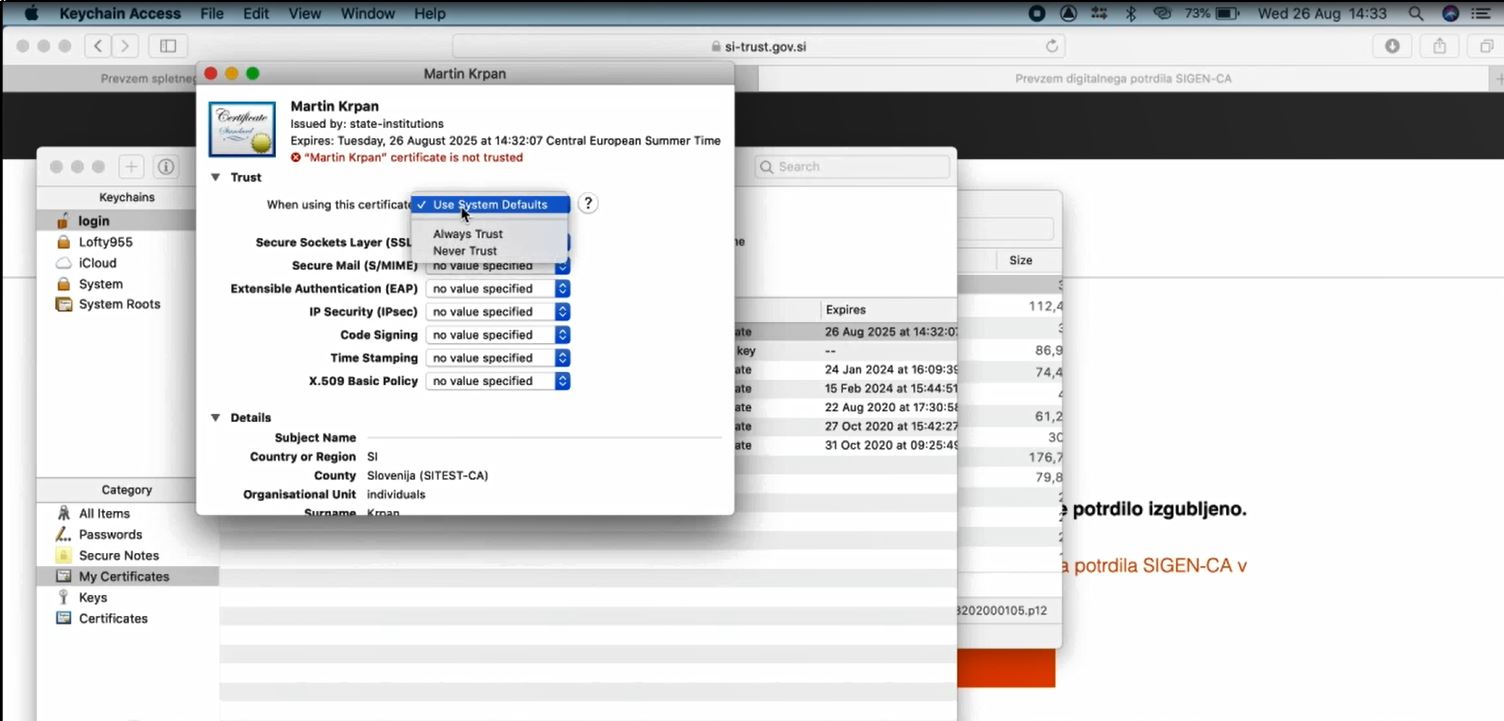Reload the si-trust.gov.si page
The image size is (1504, 721).
click(x=1052, y=46)
